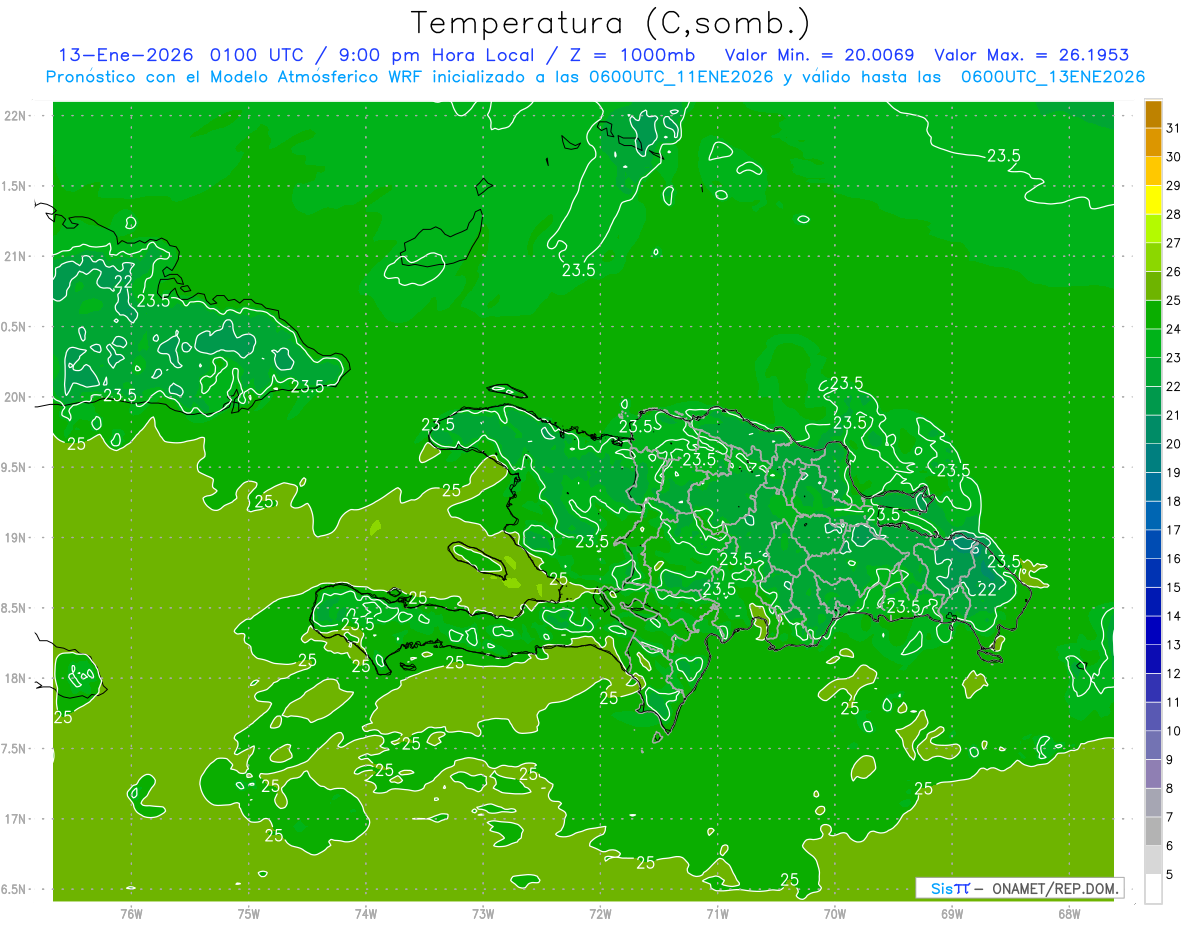Click the "17N" latitude axis label

pyautogui.click(x=14, y=819)
